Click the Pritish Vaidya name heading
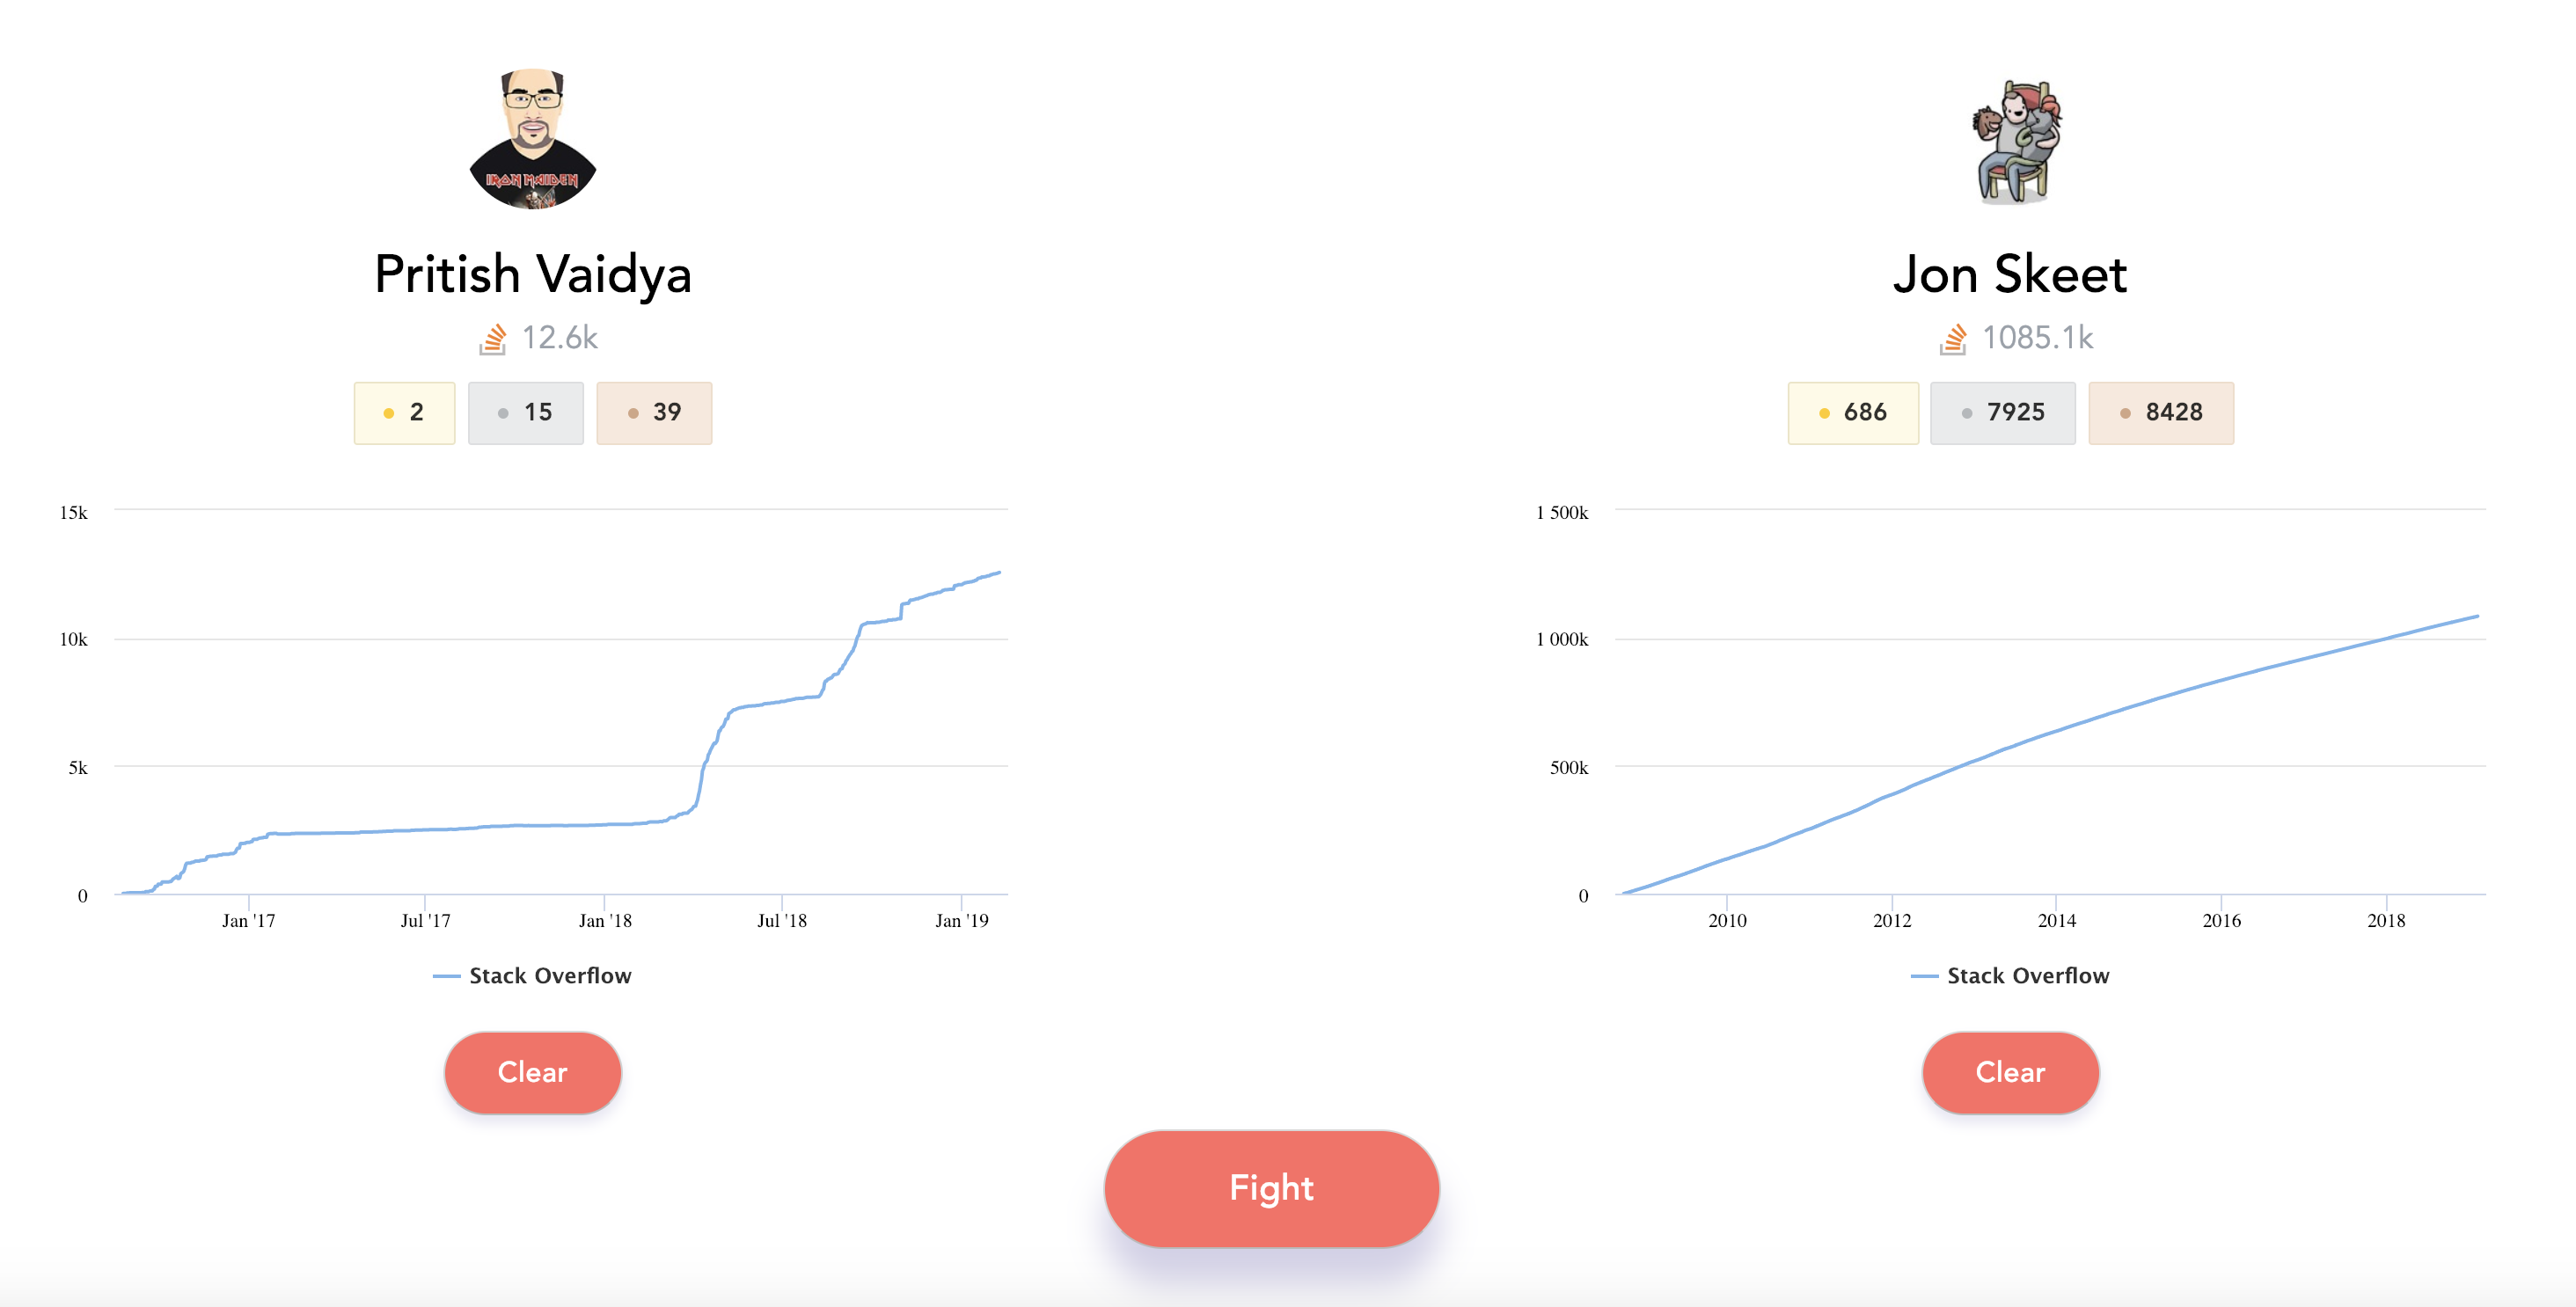The width and height of the screenshot is (2576, 1307). (532, 274)
